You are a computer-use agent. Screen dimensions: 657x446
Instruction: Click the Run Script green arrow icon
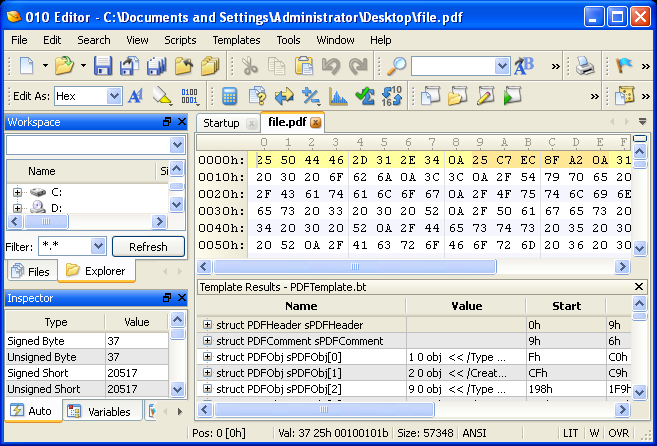point(512,96)
